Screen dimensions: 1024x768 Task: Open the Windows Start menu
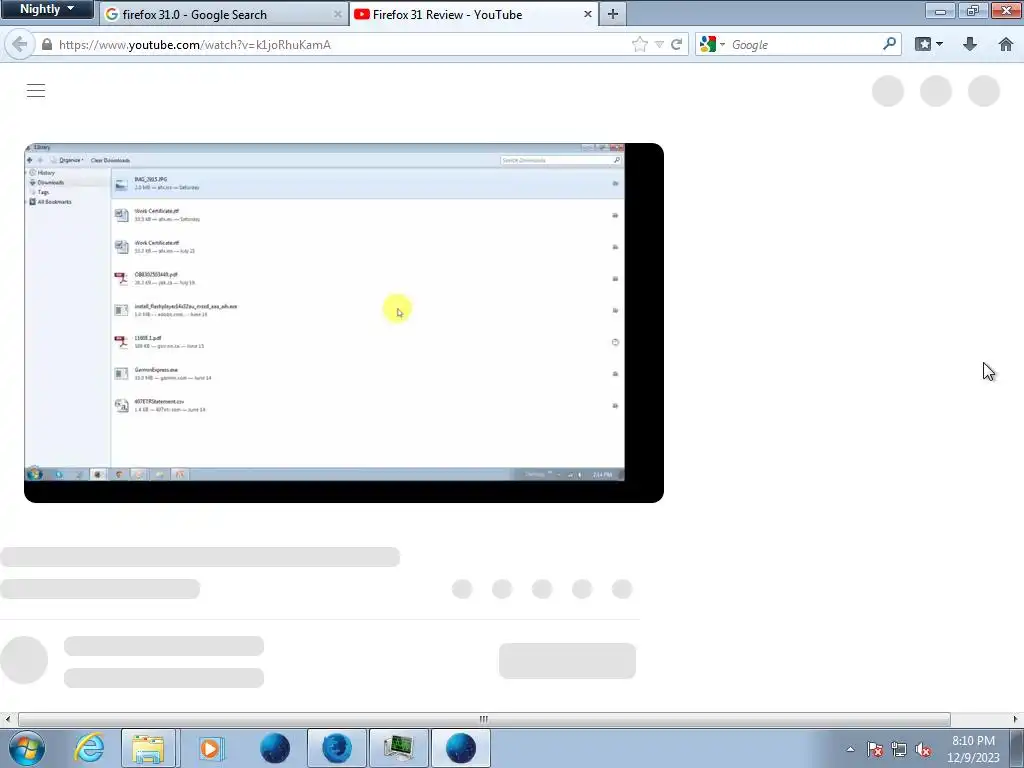click(x=27, y=748)
